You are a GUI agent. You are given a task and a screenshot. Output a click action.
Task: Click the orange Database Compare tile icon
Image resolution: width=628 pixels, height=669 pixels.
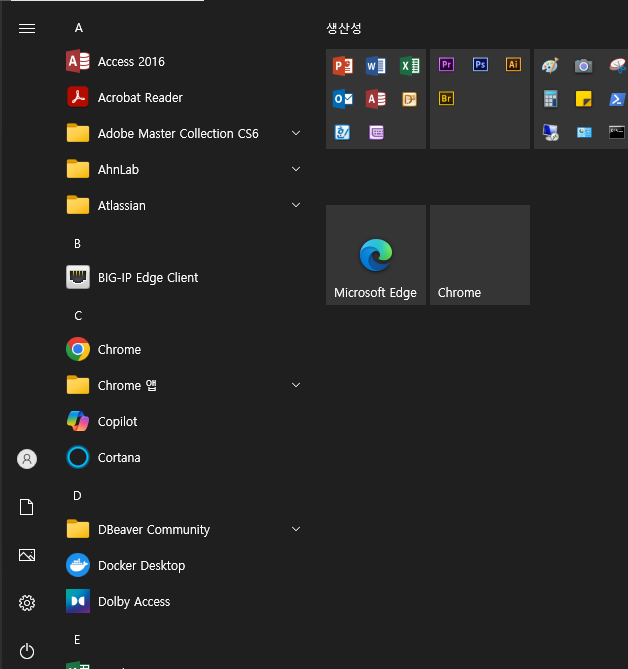[410, 99]
